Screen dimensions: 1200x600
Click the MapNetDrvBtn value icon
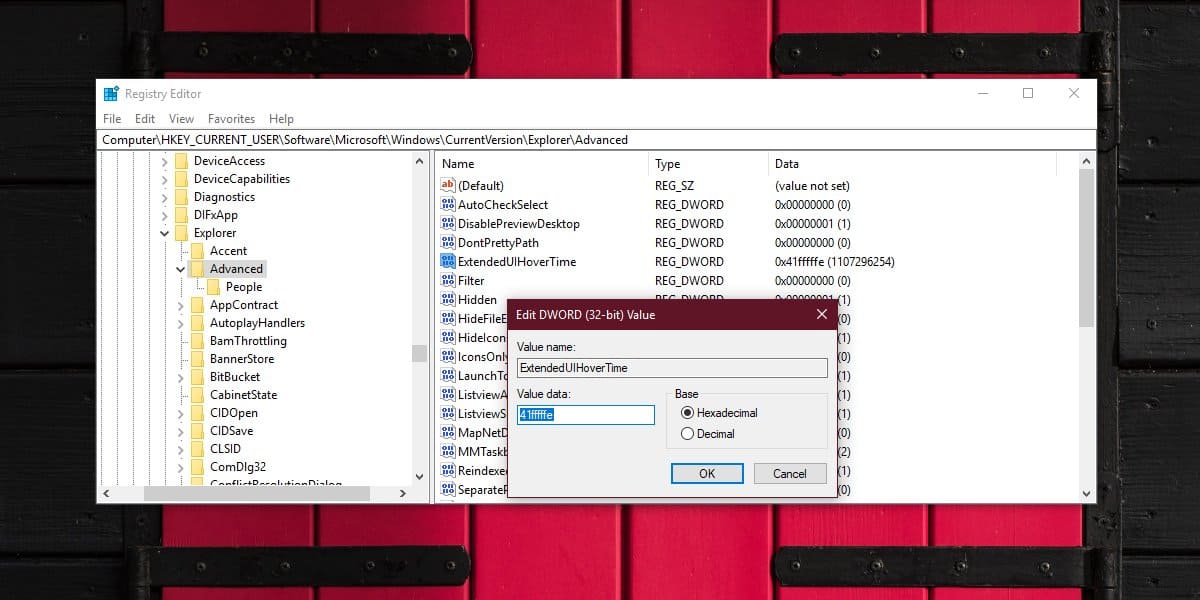coord(448,433)
